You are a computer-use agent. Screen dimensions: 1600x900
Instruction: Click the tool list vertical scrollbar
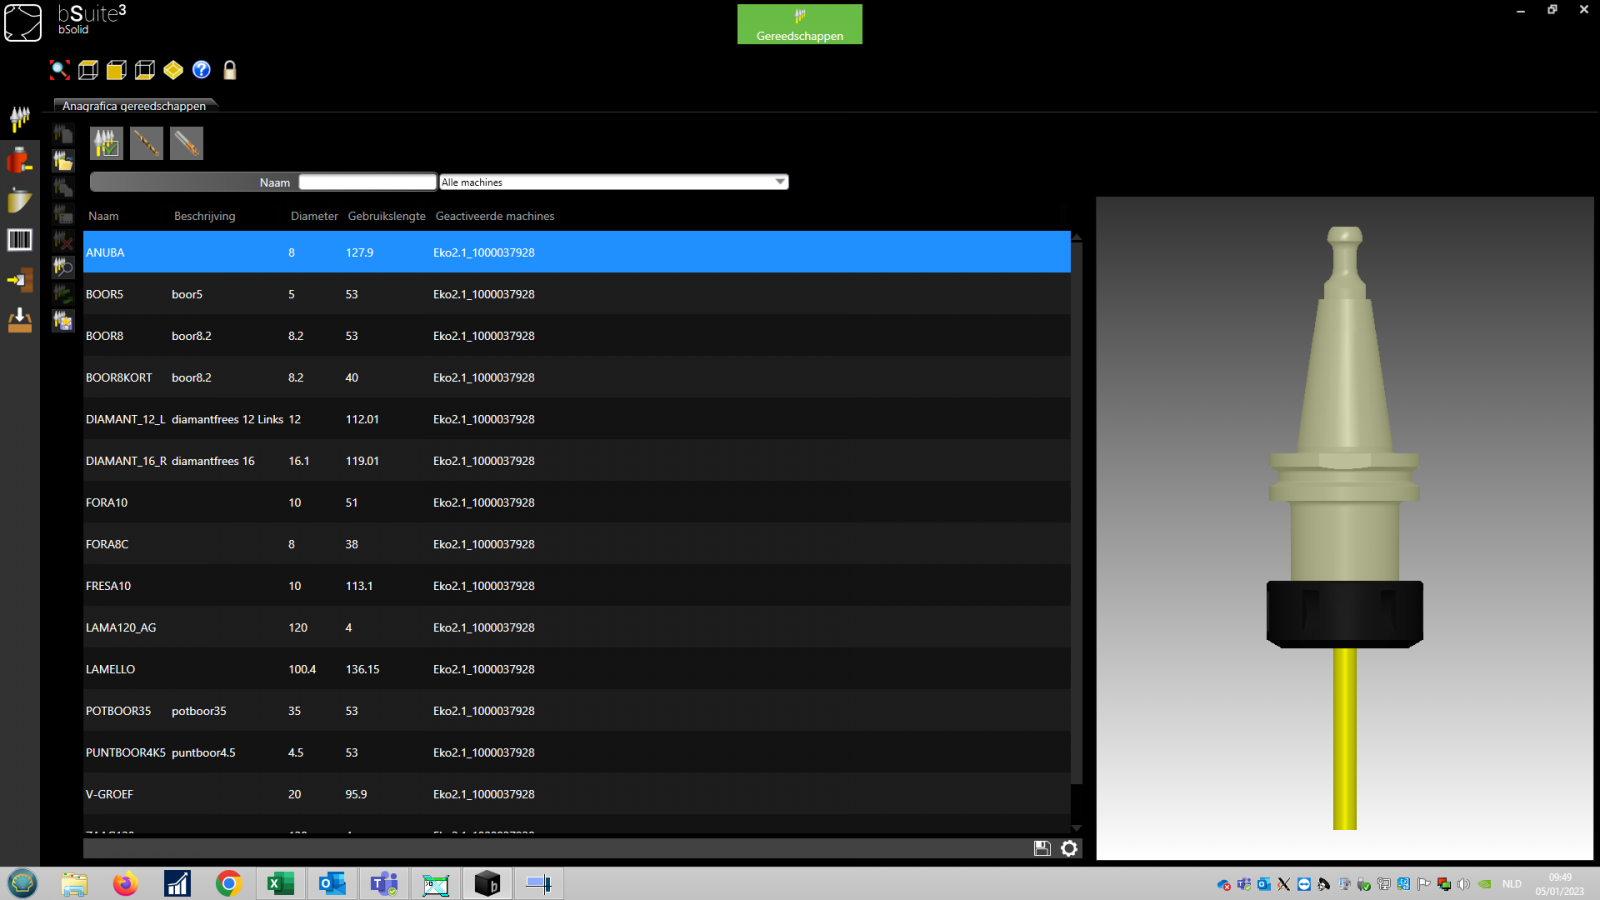click(x=1076, y=512)
